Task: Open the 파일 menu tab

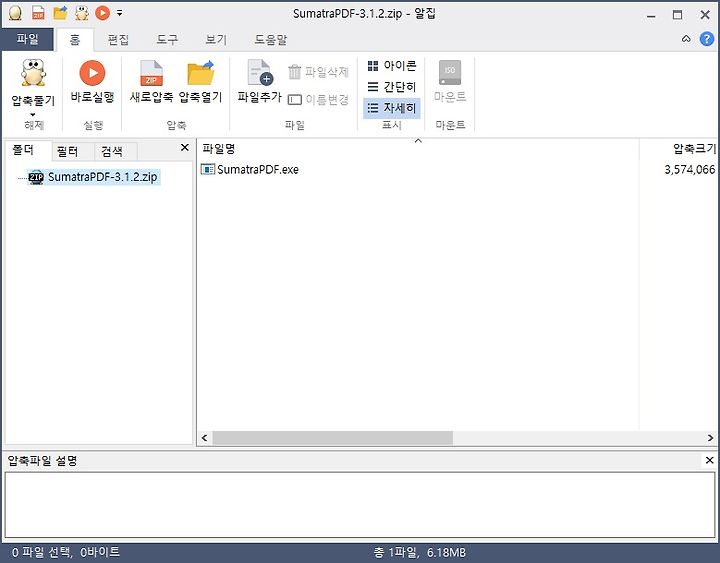Action: [x=27, y=39]
